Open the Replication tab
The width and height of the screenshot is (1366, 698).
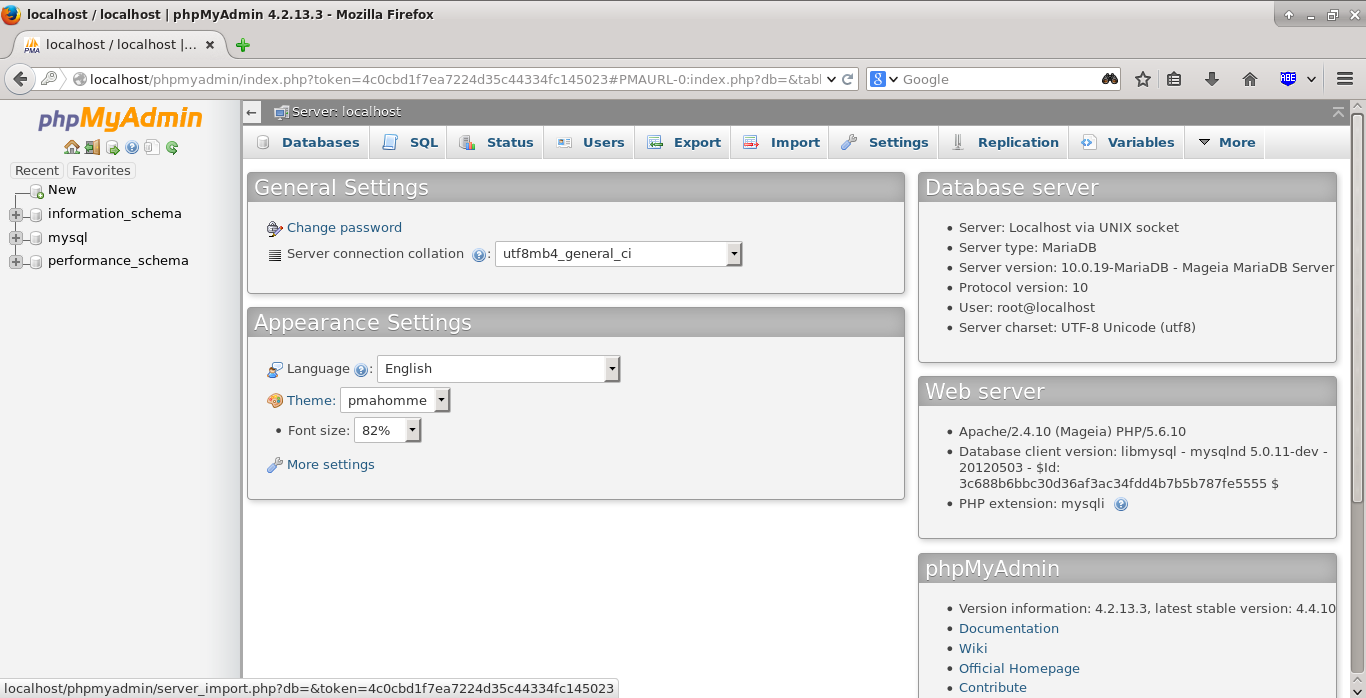(1004, 143)
